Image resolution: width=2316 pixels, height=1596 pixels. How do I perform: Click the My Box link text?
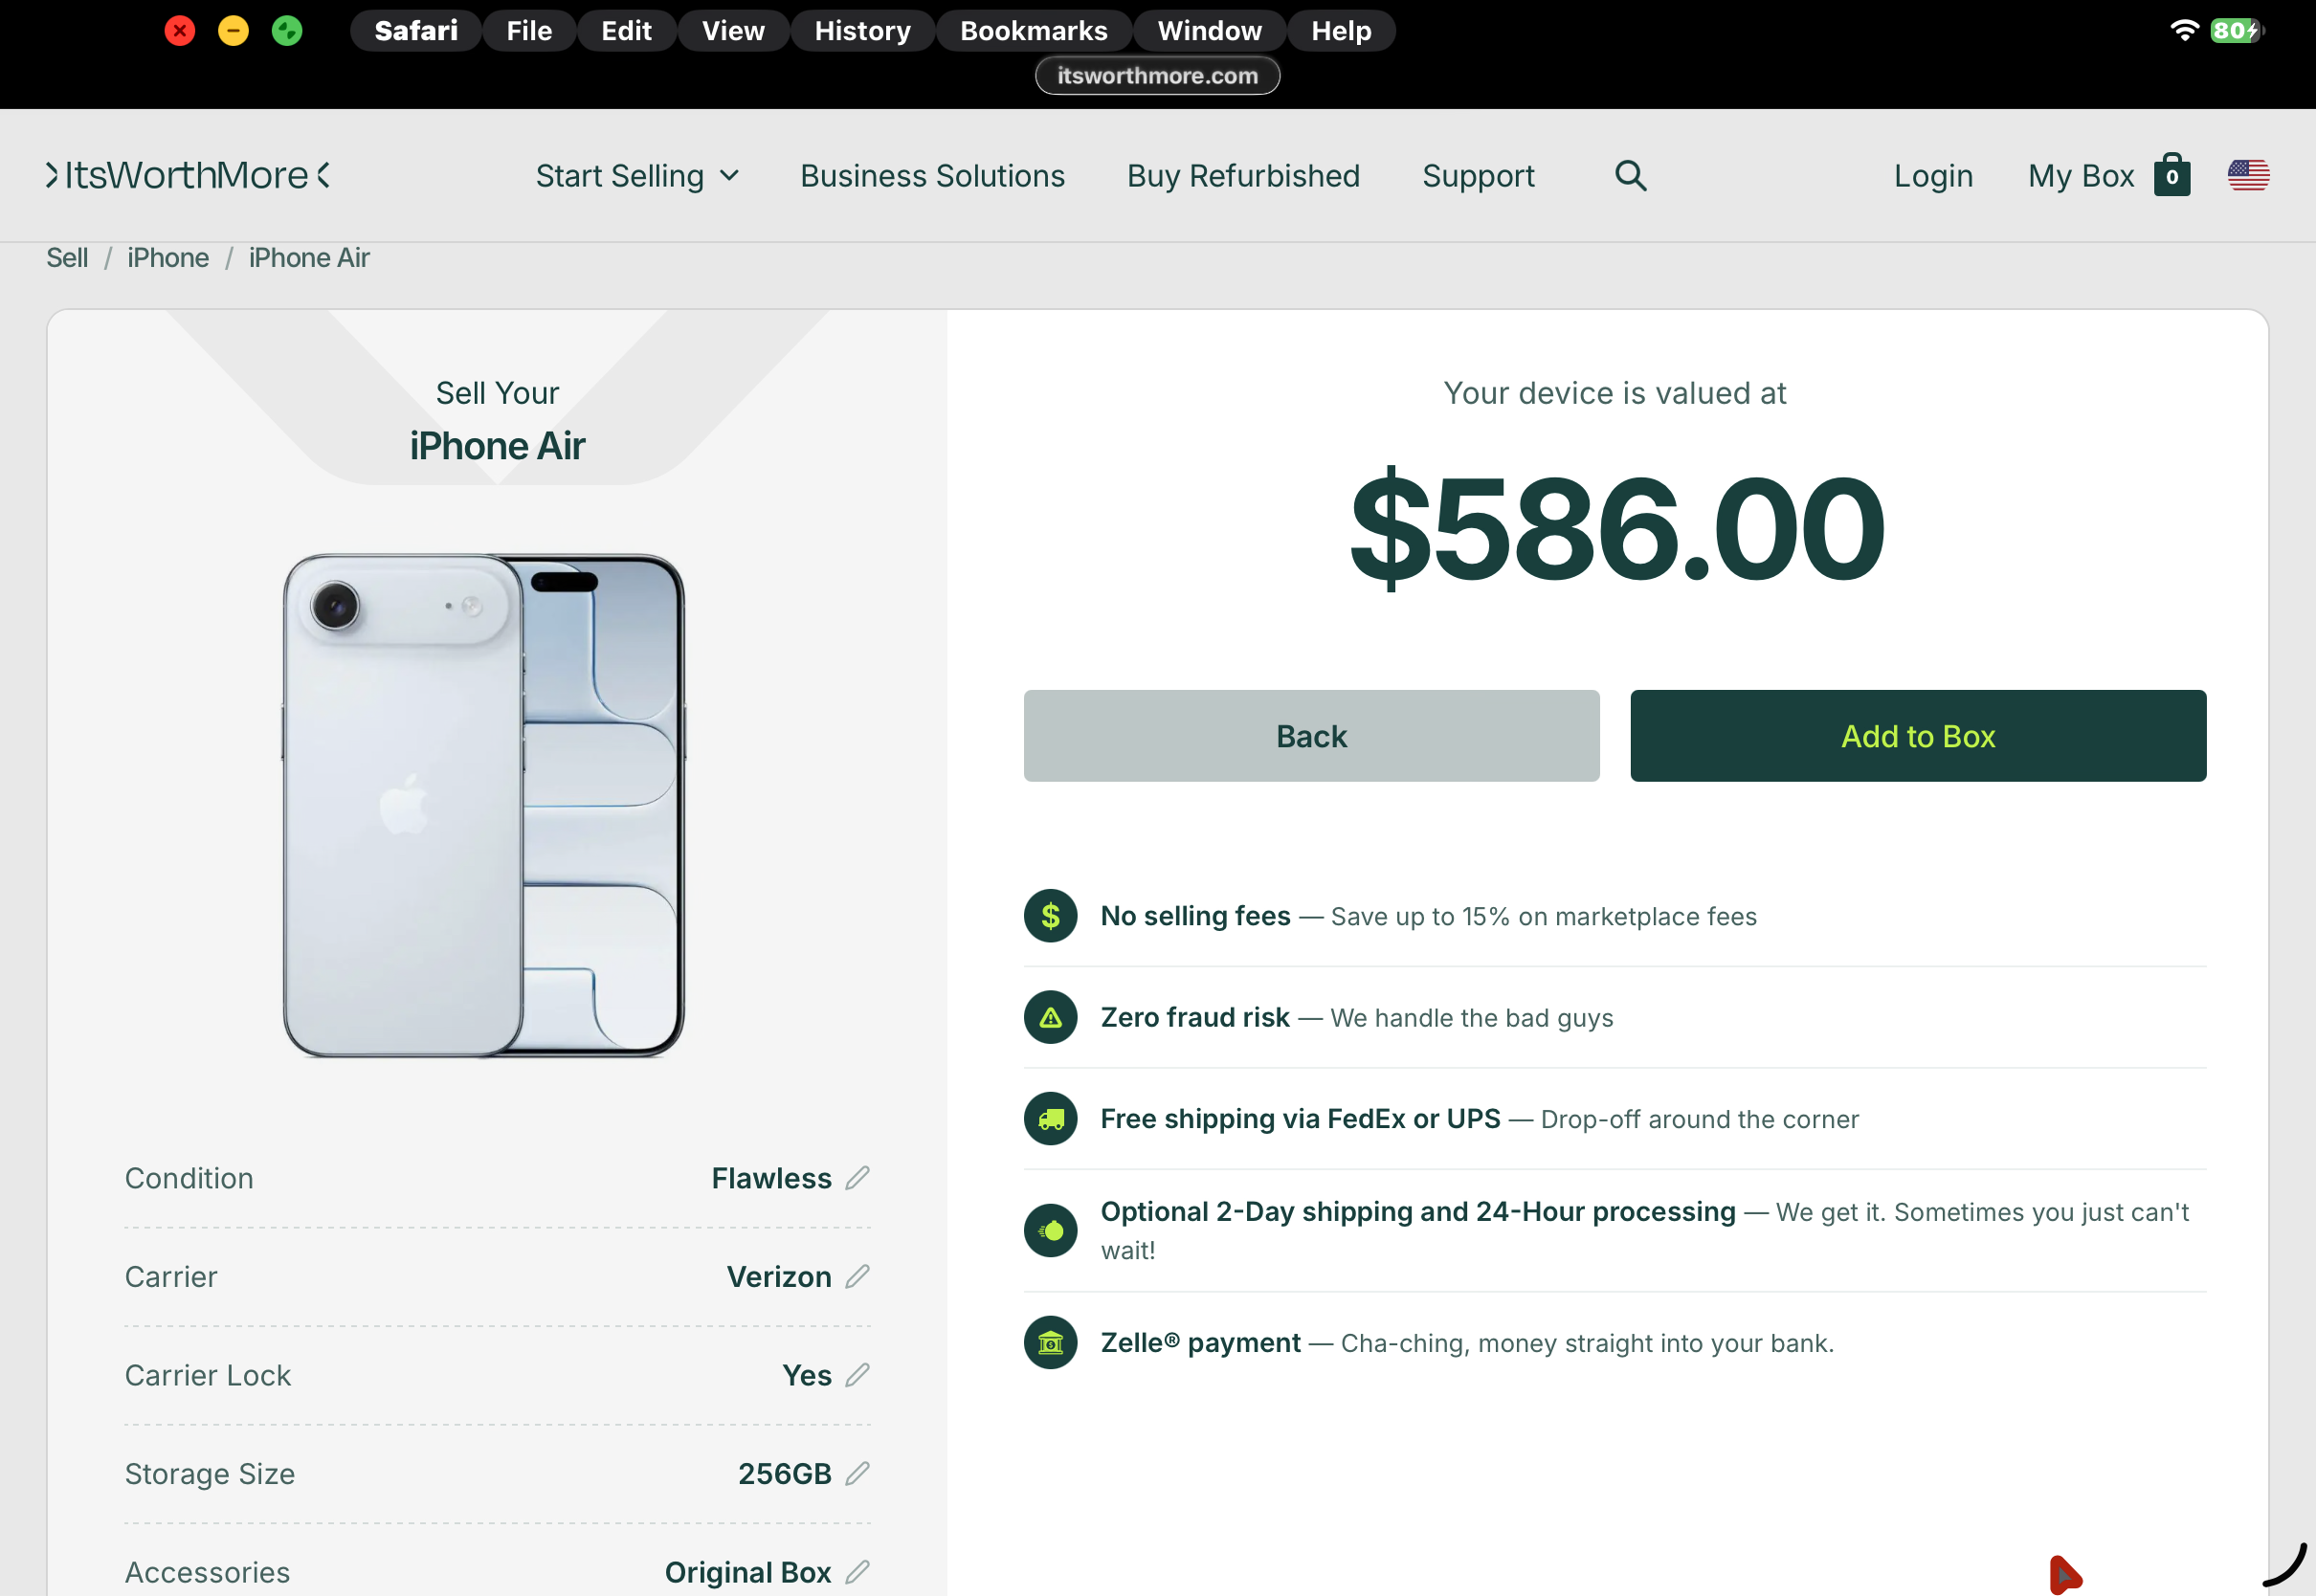click(x=2080, y=176)
